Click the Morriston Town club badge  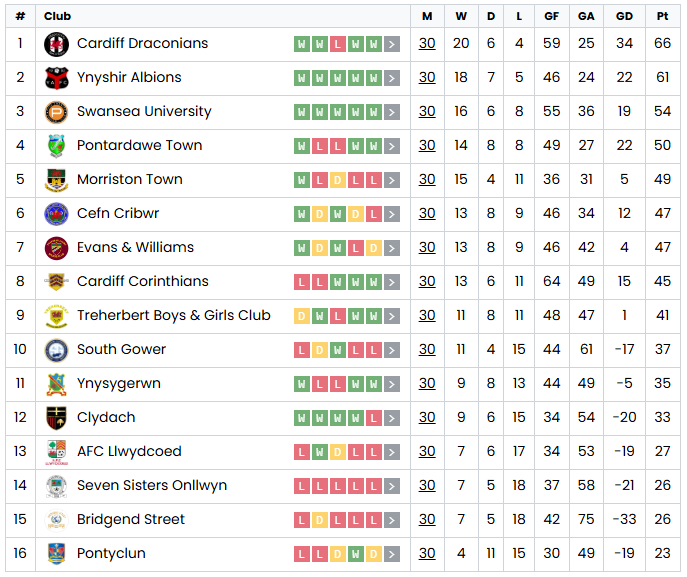point(56,180)
